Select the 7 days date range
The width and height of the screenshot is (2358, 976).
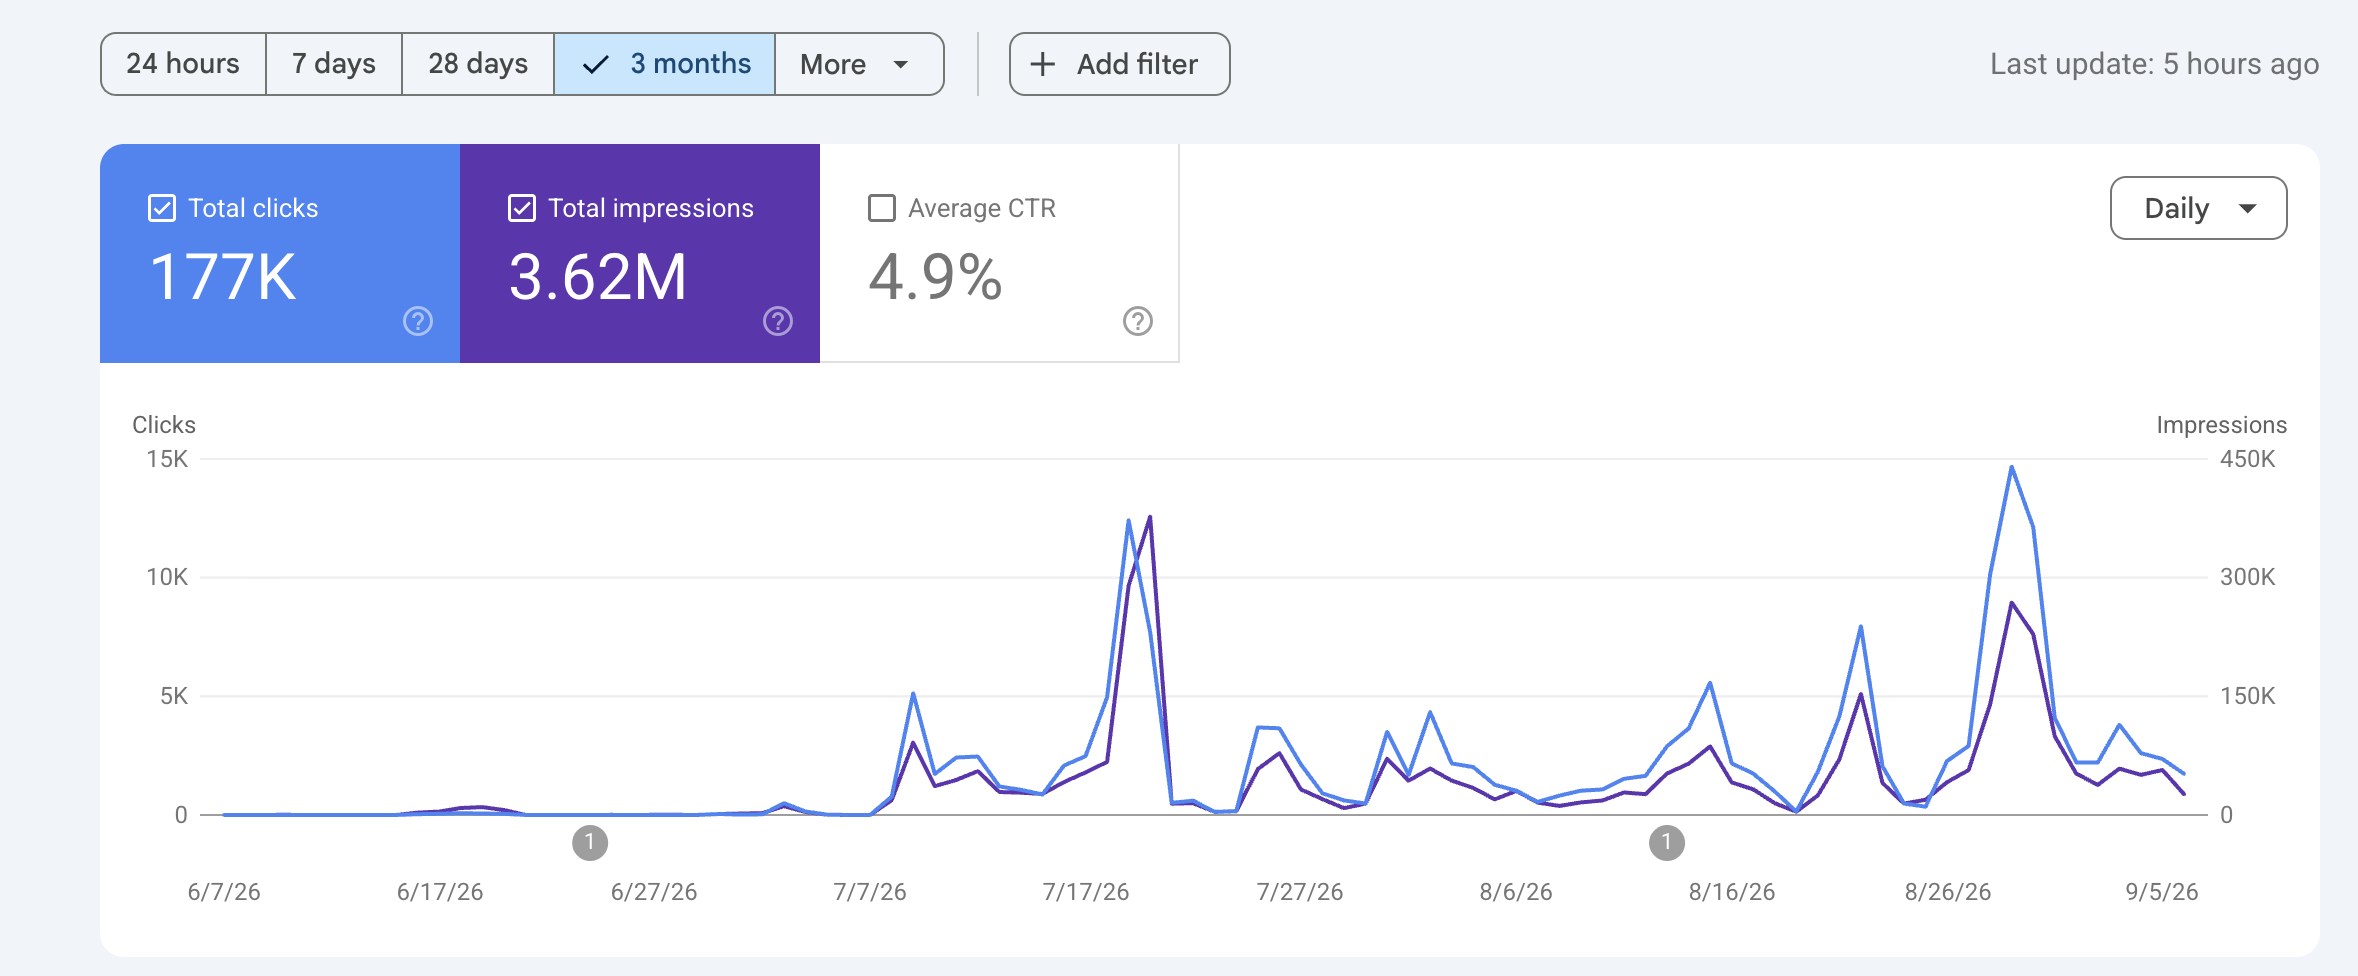click(x=334, y=64)
